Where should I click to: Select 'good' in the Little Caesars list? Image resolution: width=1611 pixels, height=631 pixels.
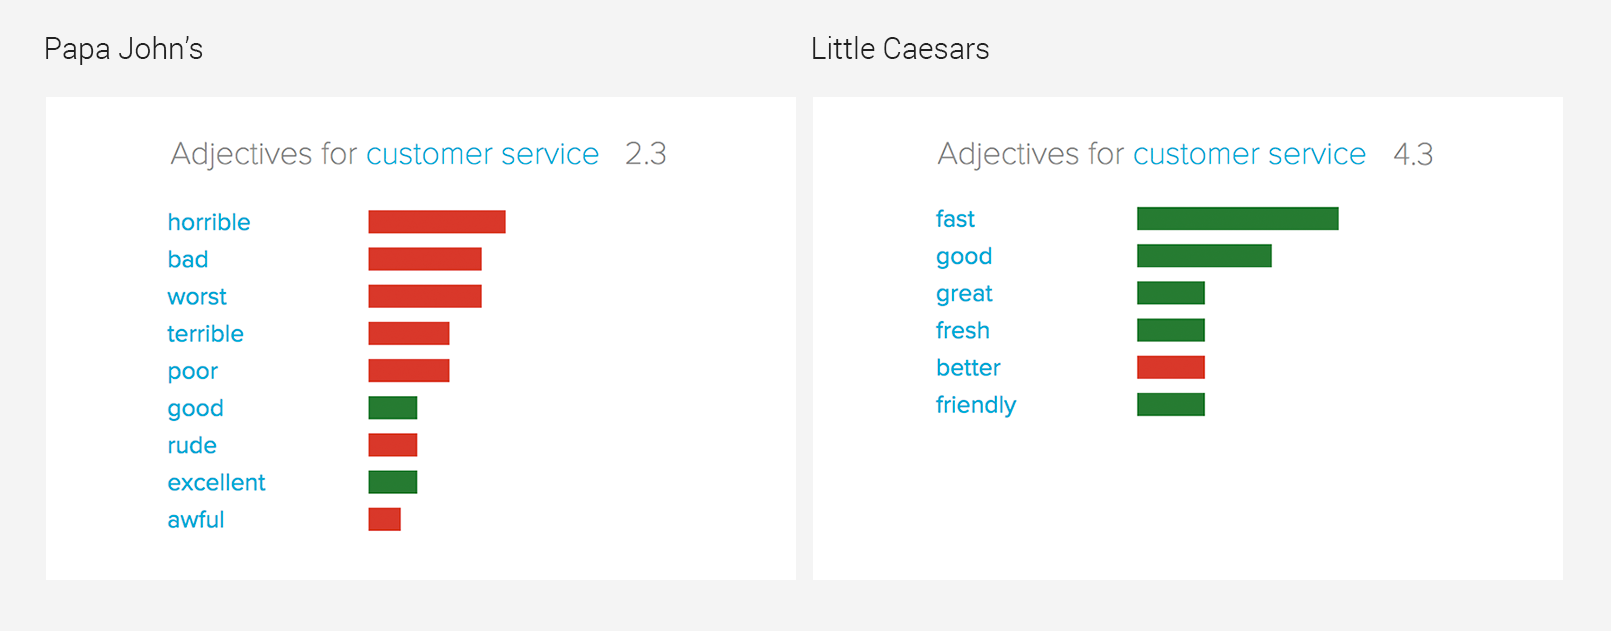pos(964,256)
